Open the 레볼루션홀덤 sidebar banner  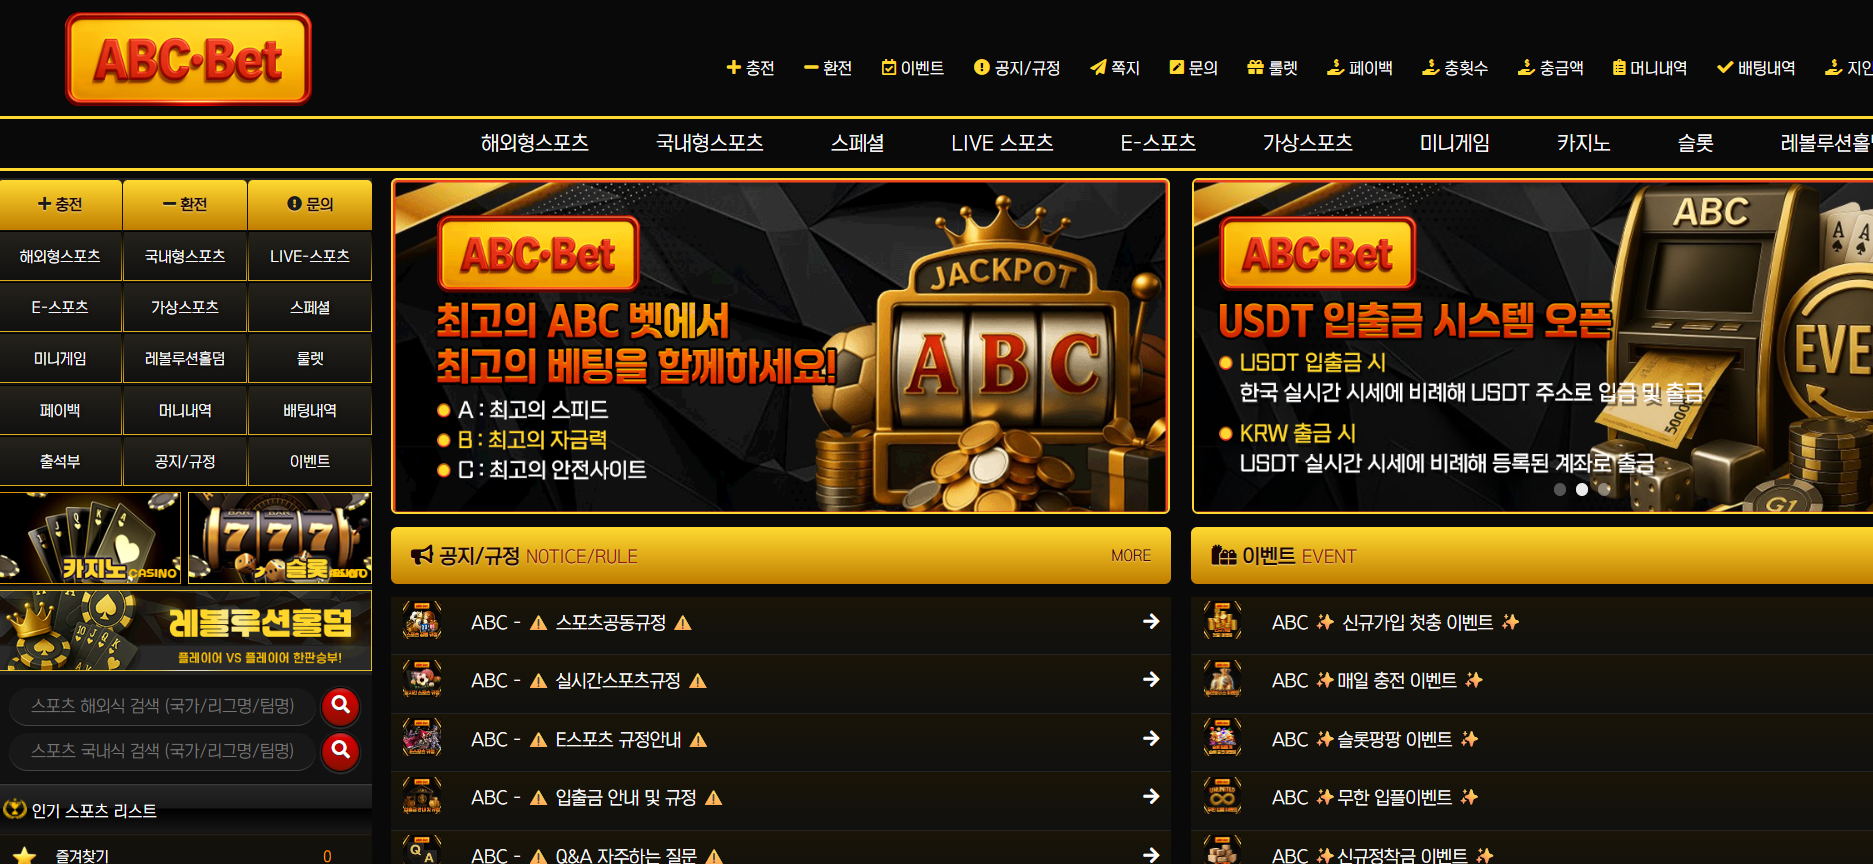click(186, 630)
